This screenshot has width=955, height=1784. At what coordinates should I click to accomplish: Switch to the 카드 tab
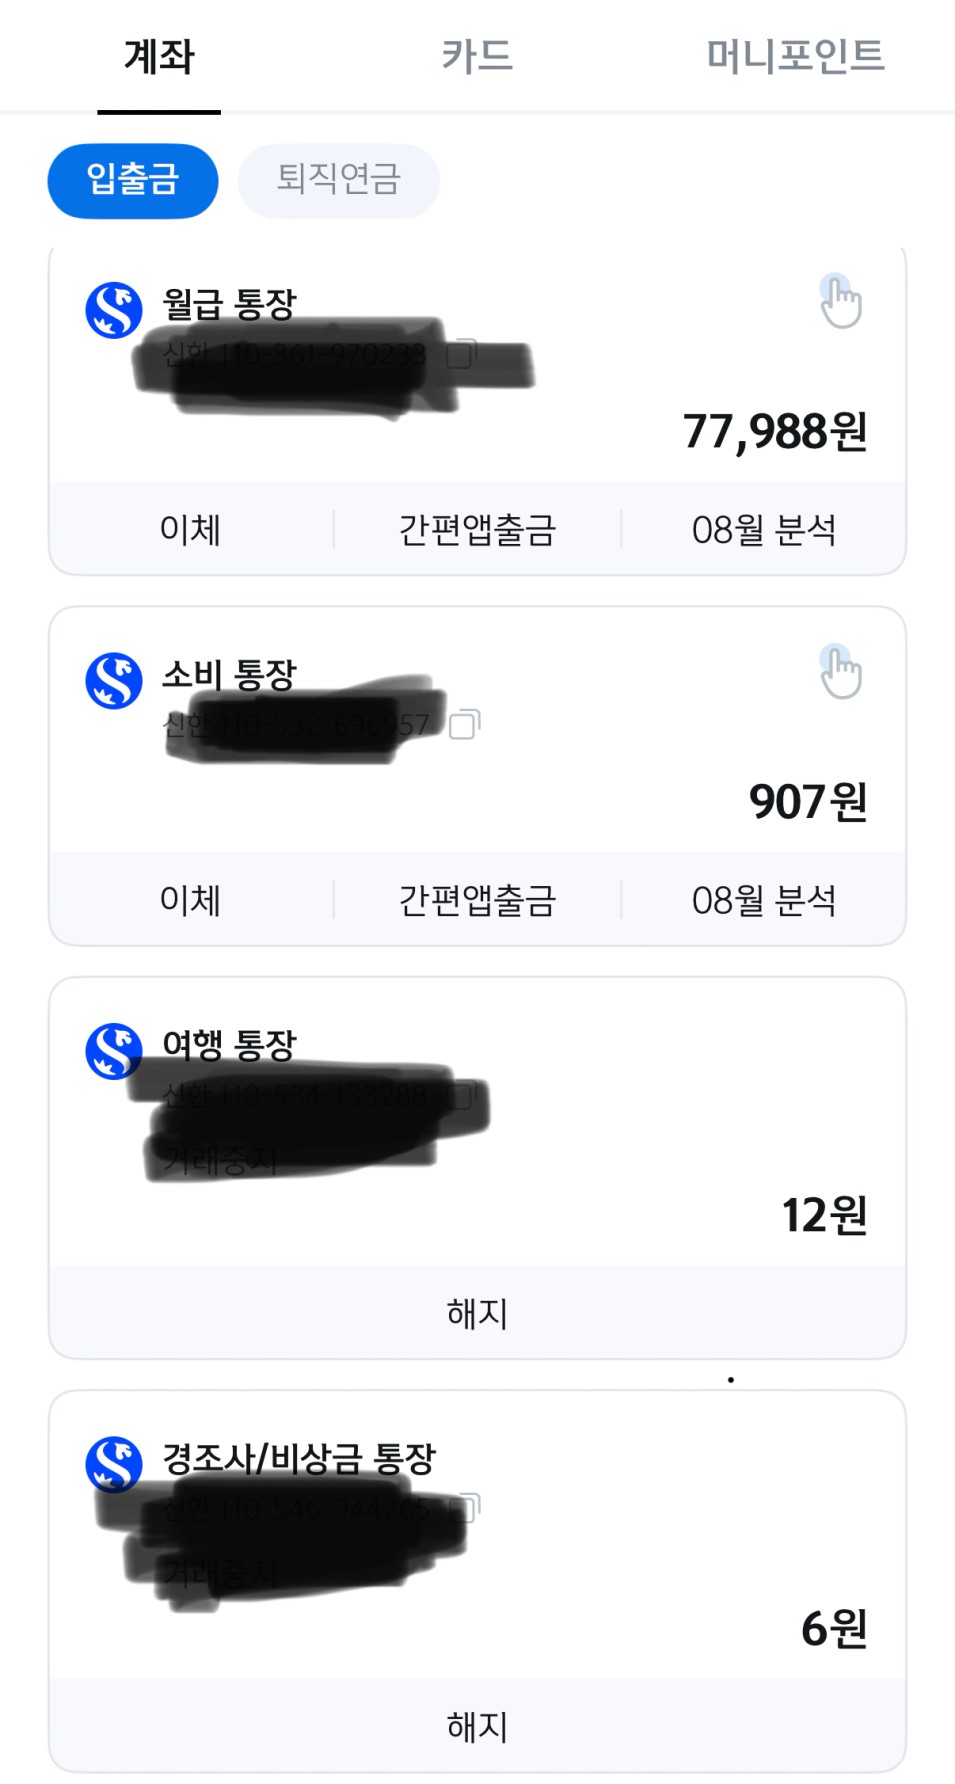(477, 56)
